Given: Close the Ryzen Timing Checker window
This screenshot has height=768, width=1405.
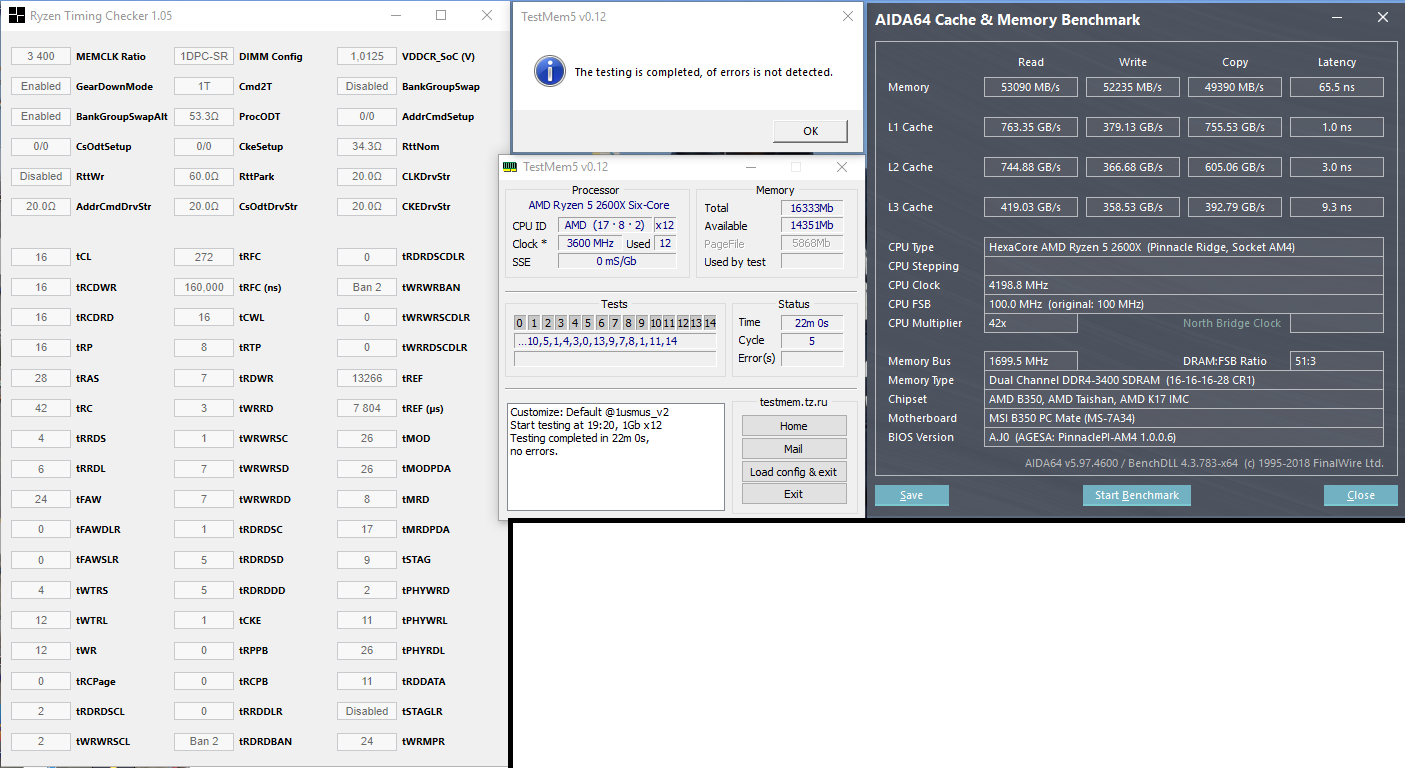Looking at the screenshot, I should click(x=487, y=16).
